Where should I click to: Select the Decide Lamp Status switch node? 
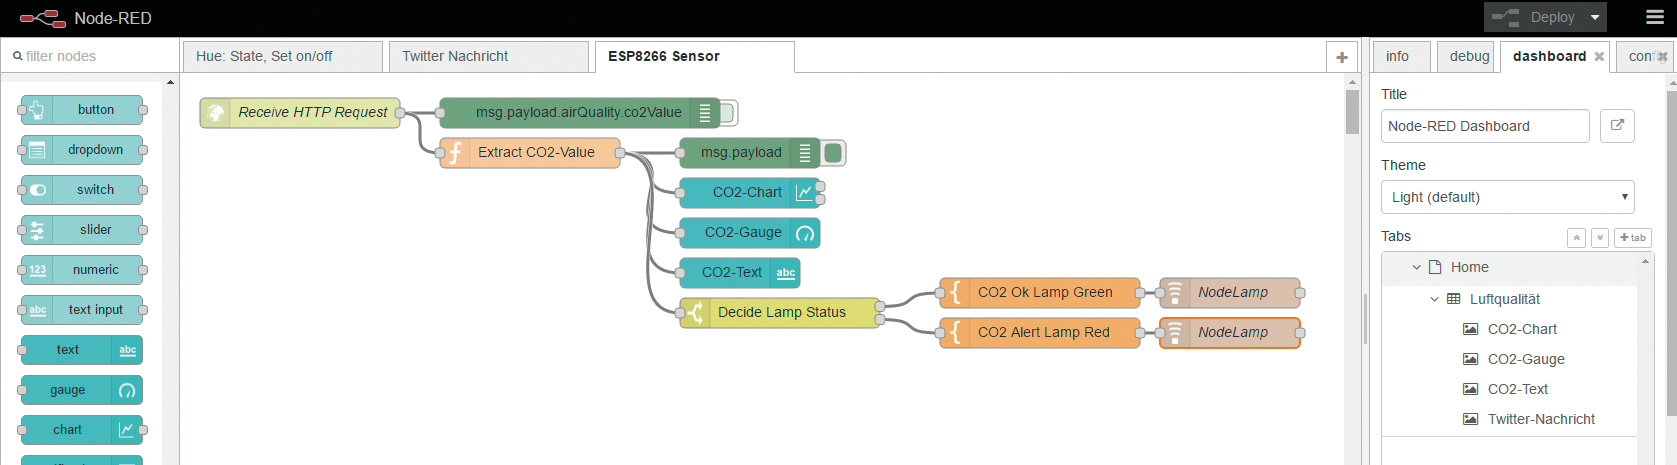click(780, 312)
